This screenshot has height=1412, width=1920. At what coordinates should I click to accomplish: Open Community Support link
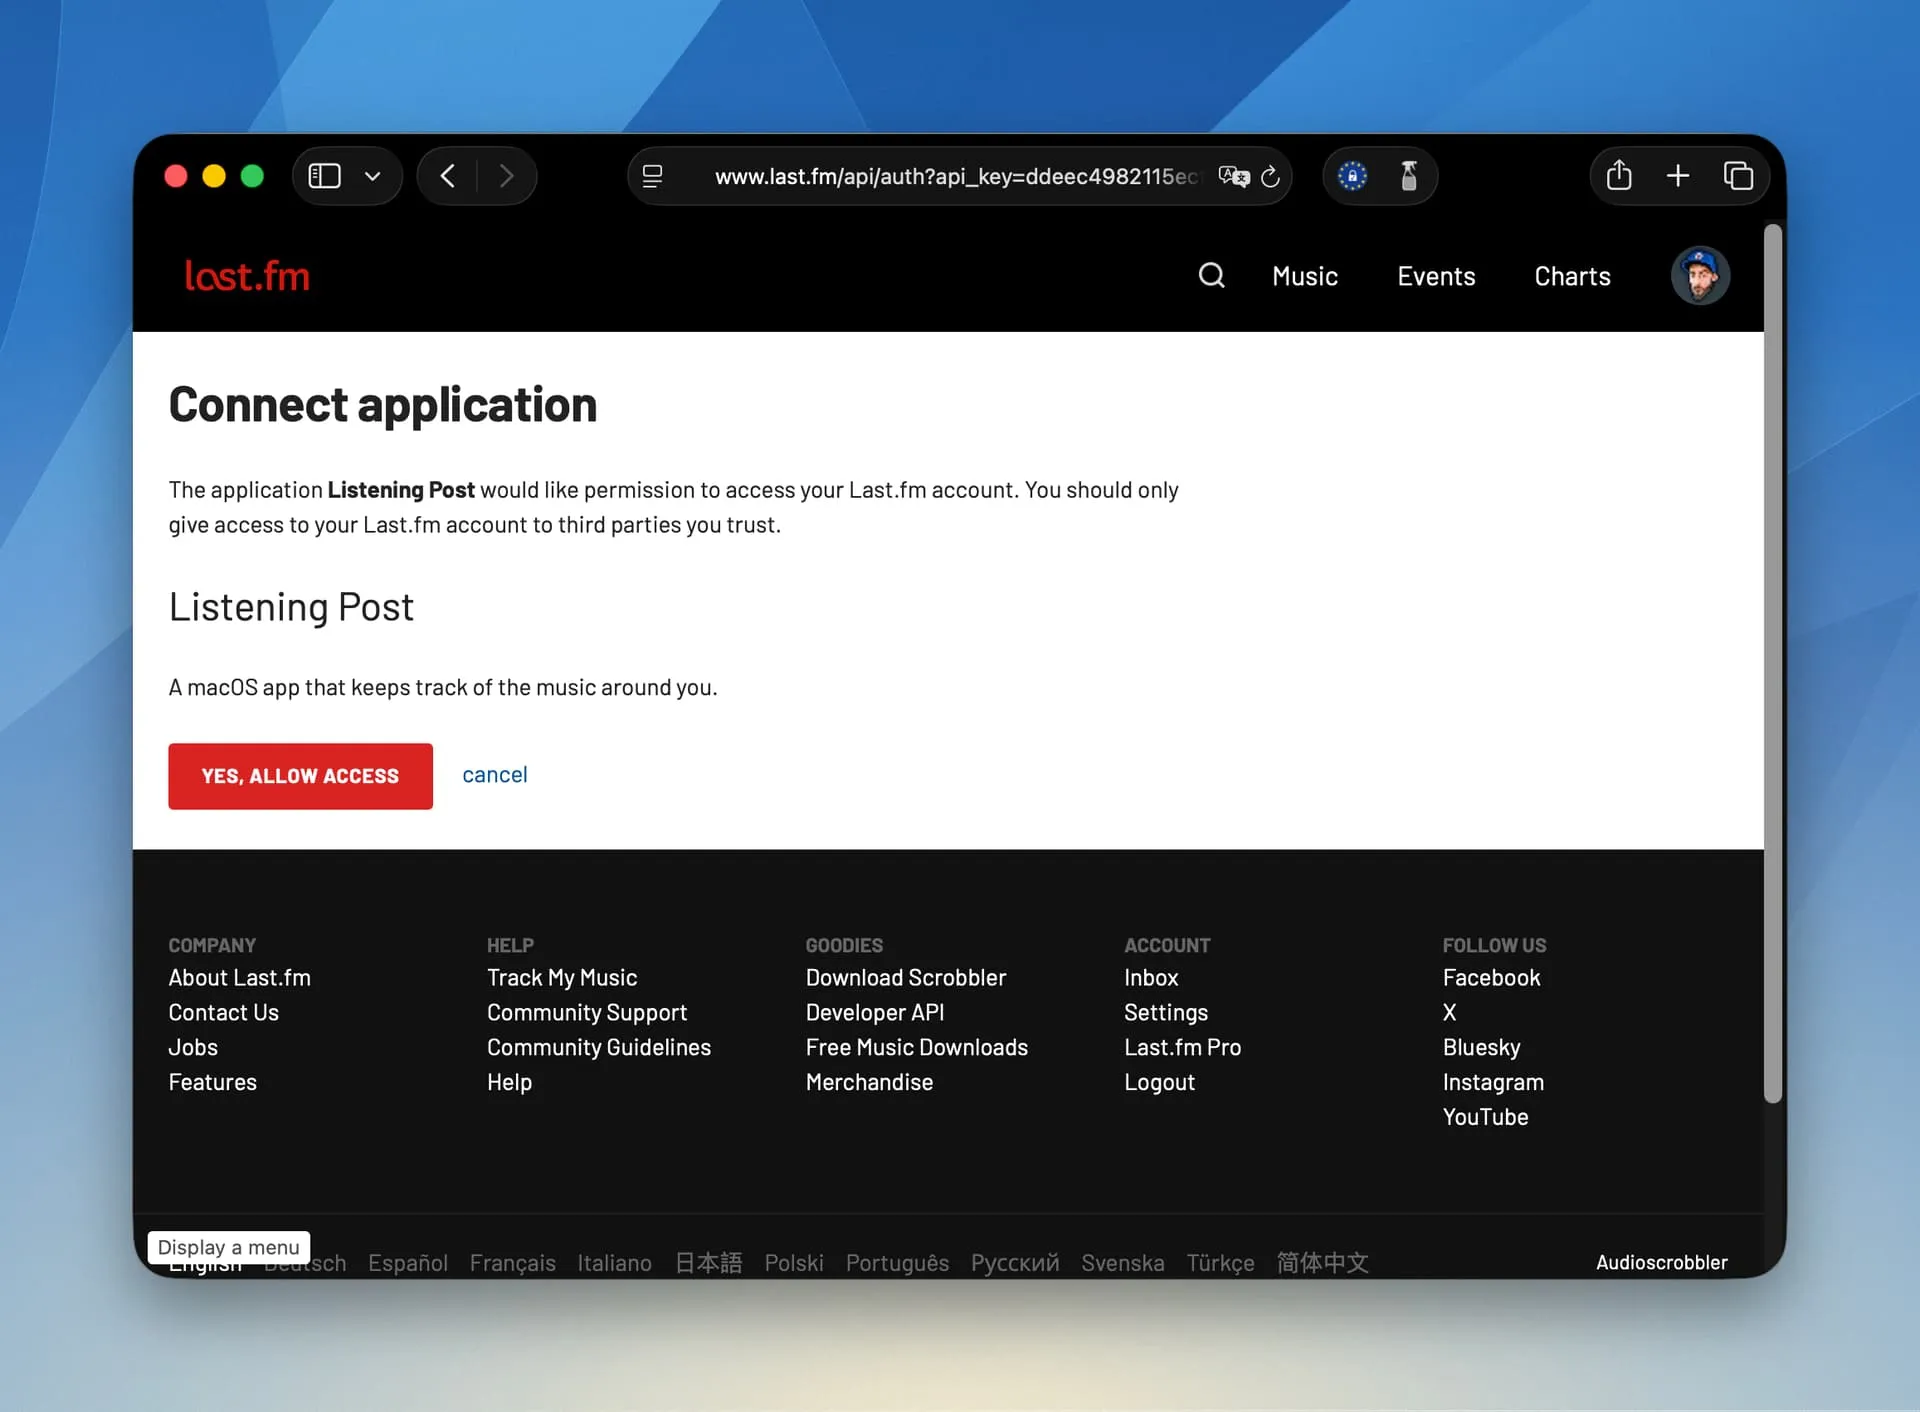pyautogui.click(x=587, y=1012)
